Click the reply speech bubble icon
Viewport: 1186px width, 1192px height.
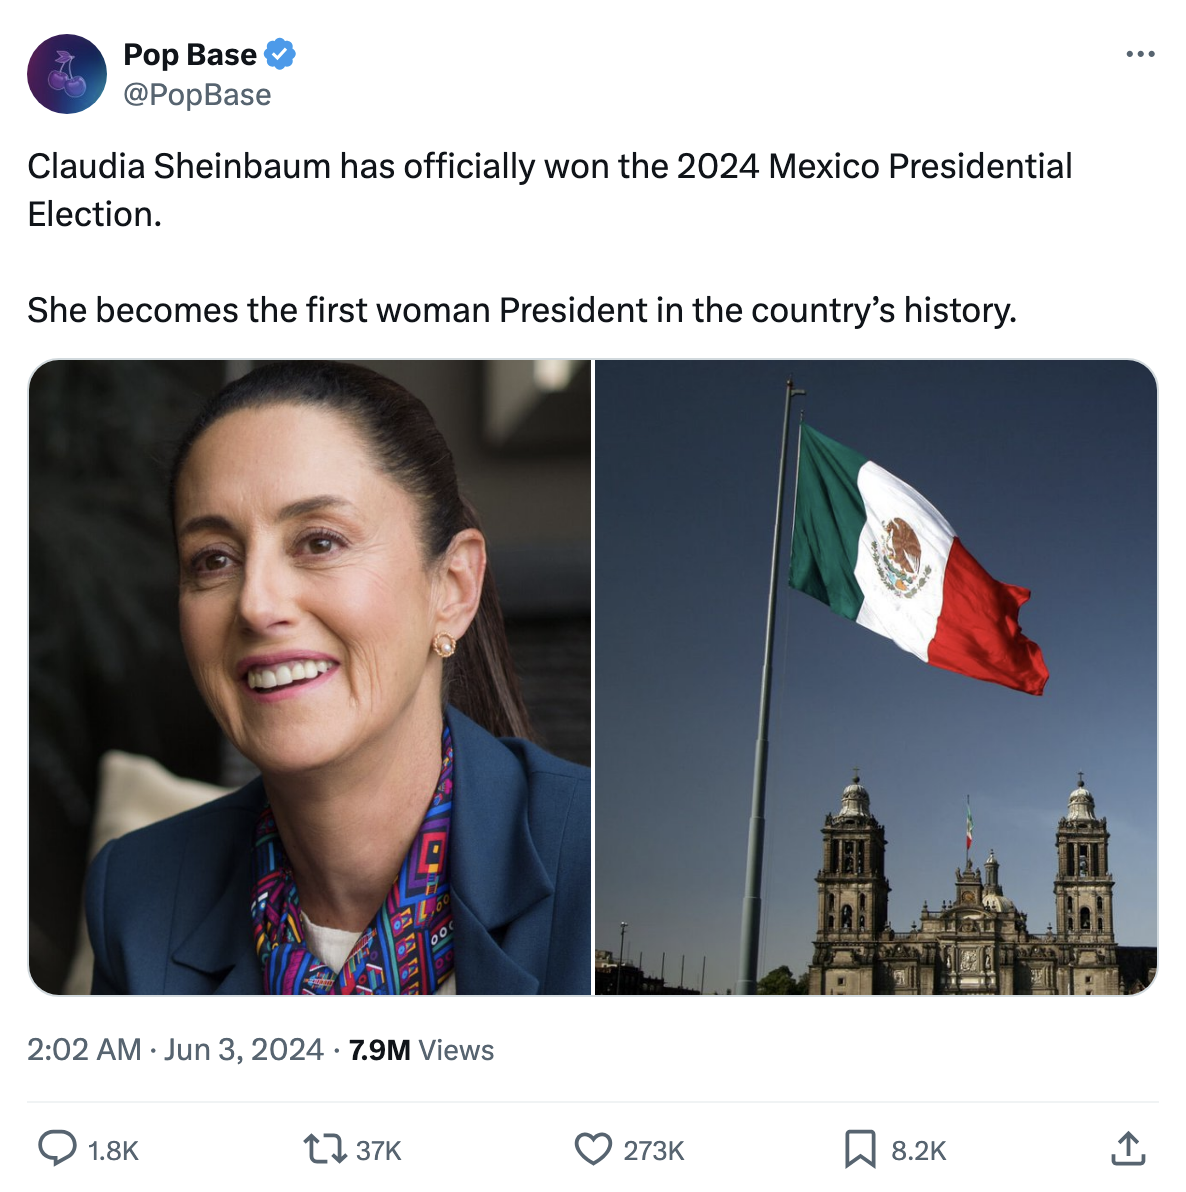coord(57,1149)
